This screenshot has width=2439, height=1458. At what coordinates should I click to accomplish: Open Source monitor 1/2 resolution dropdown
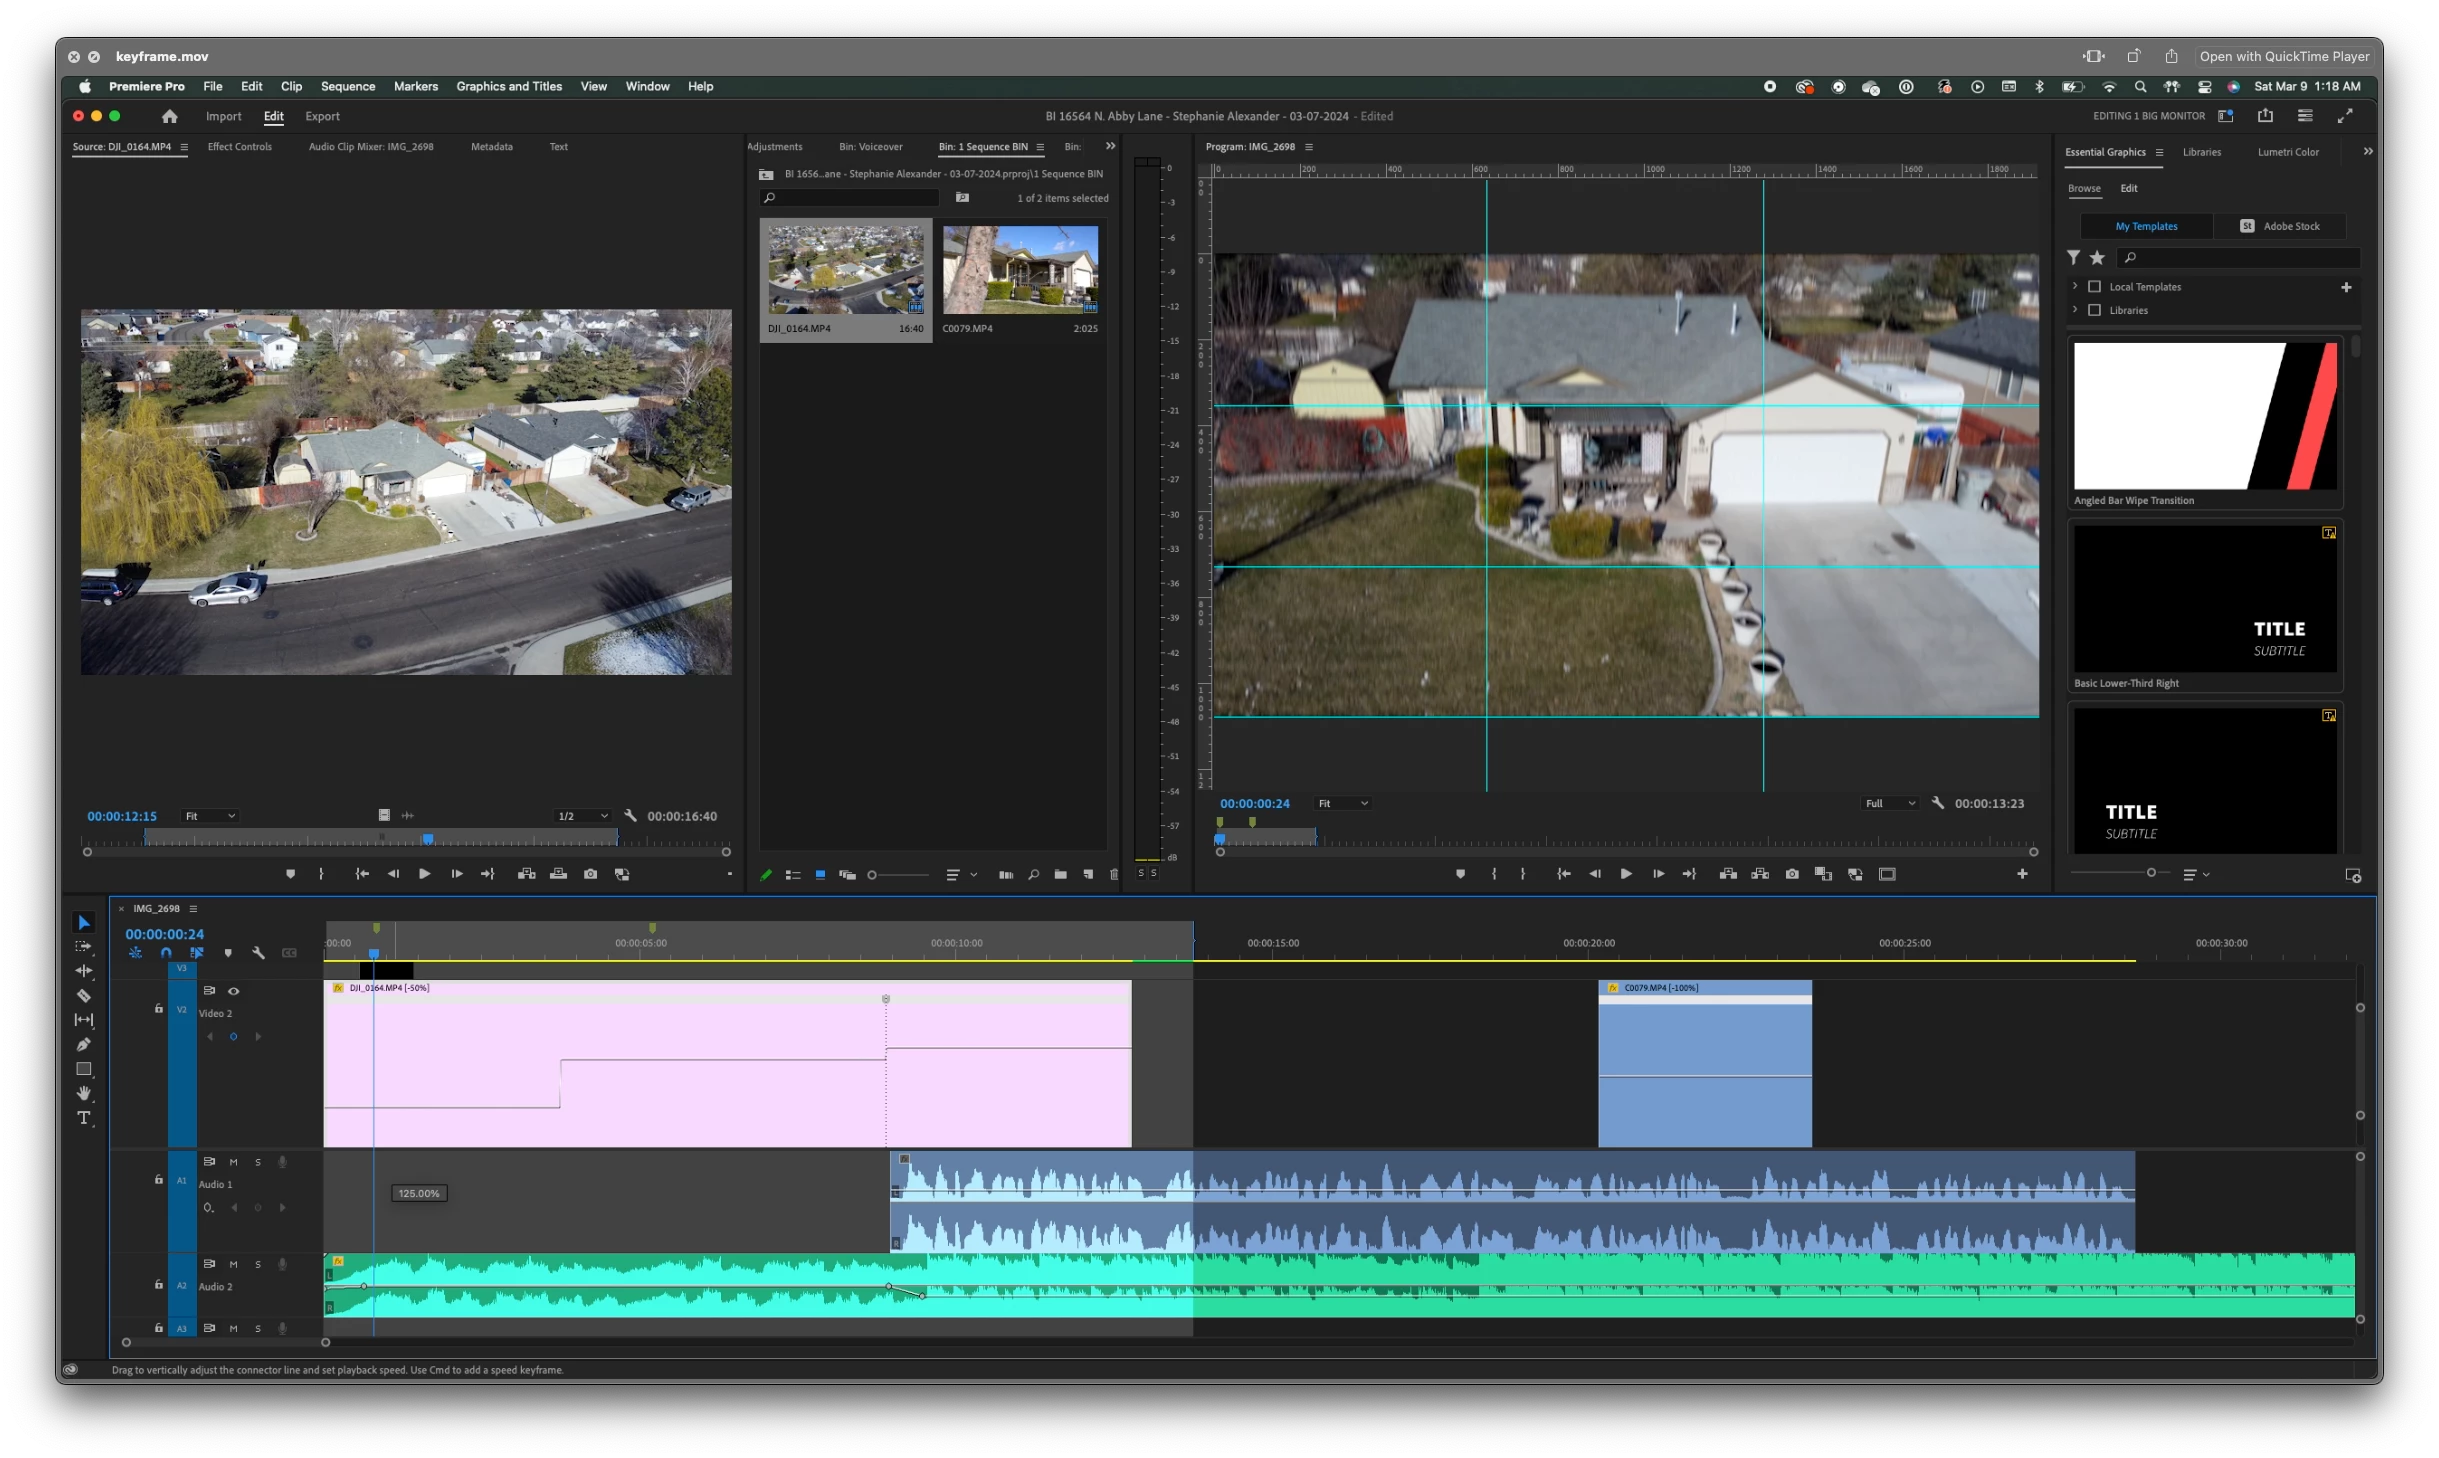pyautogui.click(x=582, y=816)
